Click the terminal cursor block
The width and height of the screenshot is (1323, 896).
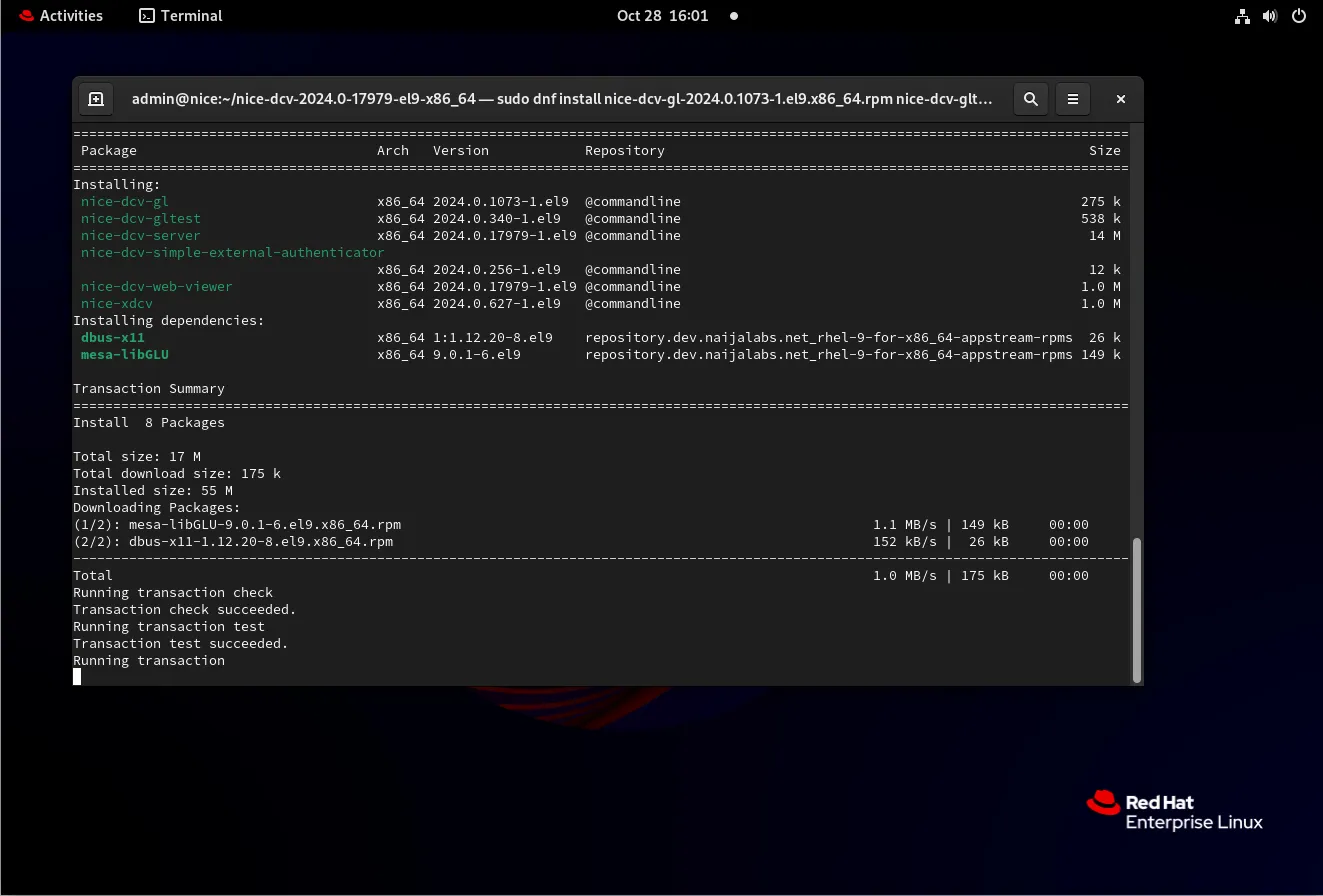pyautogui.click(x=77, y=677)
